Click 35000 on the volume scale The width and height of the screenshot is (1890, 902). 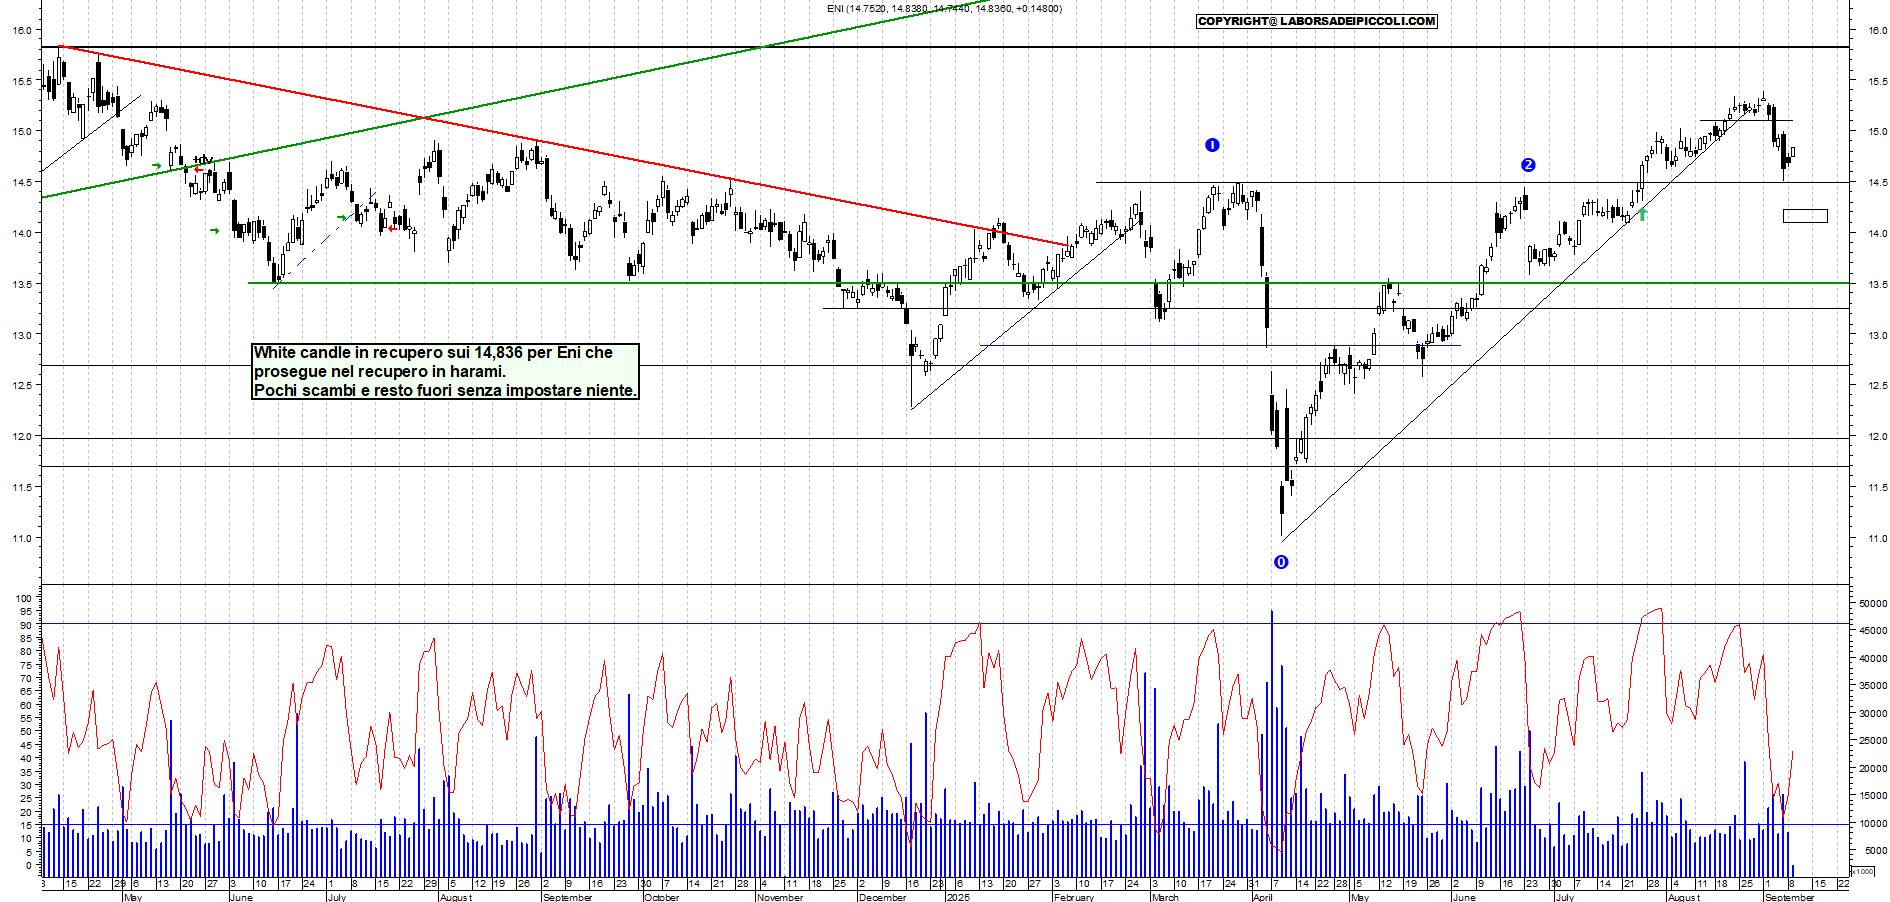(1873, 686)
